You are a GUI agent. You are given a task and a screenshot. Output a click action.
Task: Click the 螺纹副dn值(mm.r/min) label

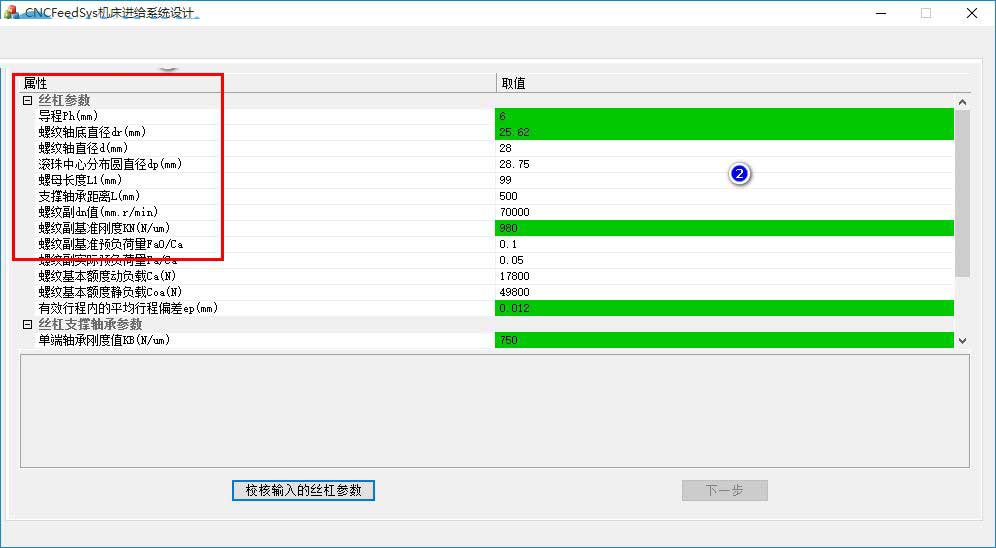coord(98,212)
